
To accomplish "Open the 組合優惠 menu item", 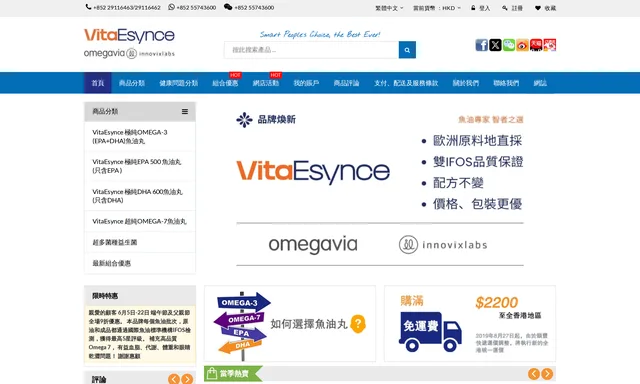I will click(x=225, y=83).
